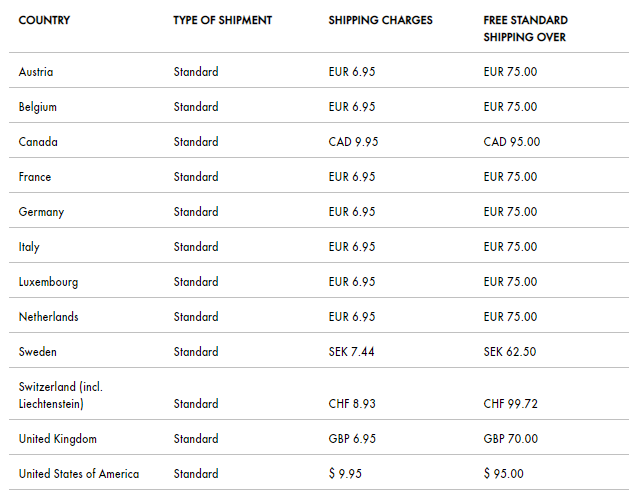Select the United States of America cell

pyautogui.click(x=79, y=474)
